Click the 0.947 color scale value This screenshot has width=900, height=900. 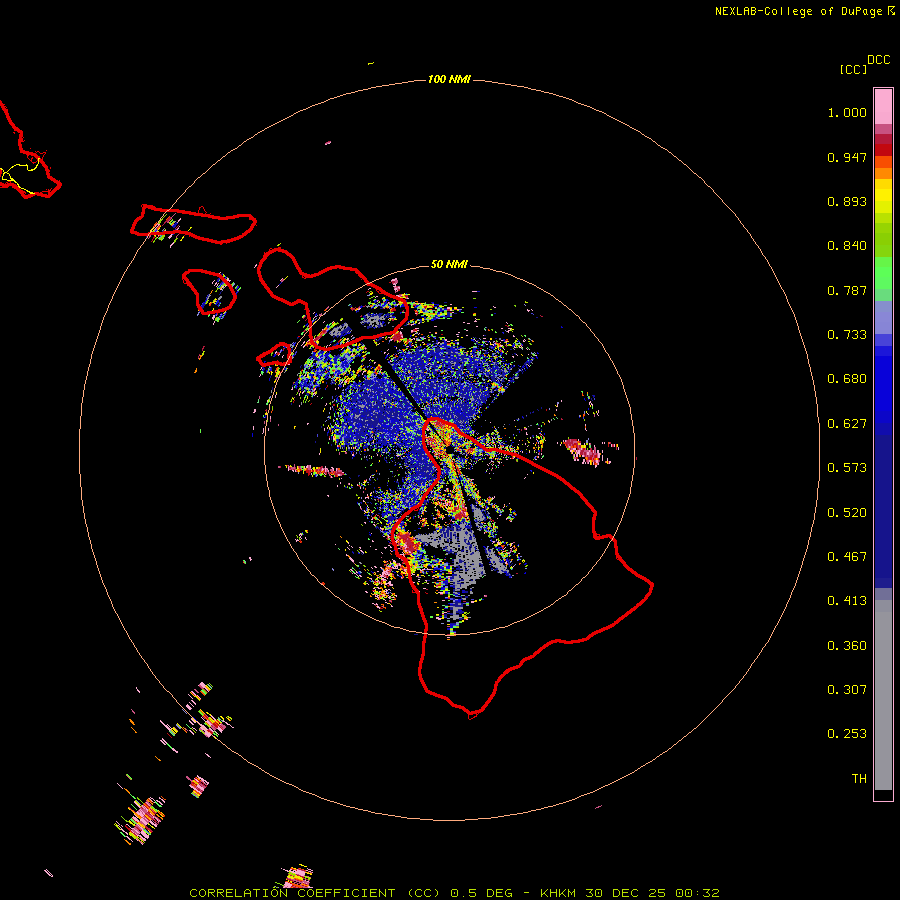coord(847,157)
